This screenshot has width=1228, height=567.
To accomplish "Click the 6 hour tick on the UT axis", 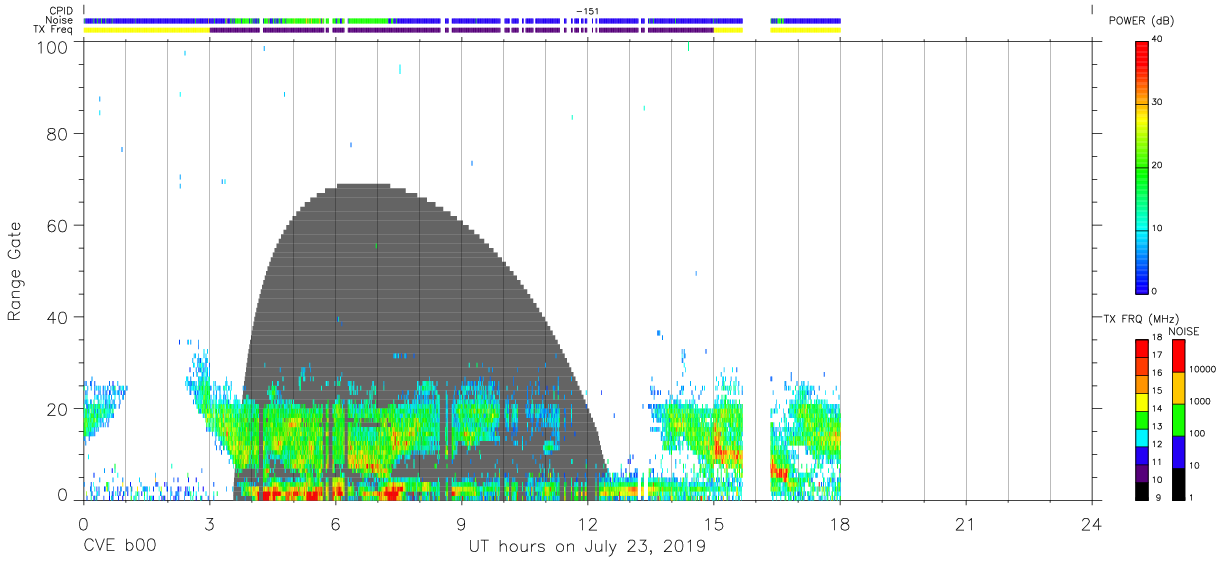I will click(x=335, y=523).
